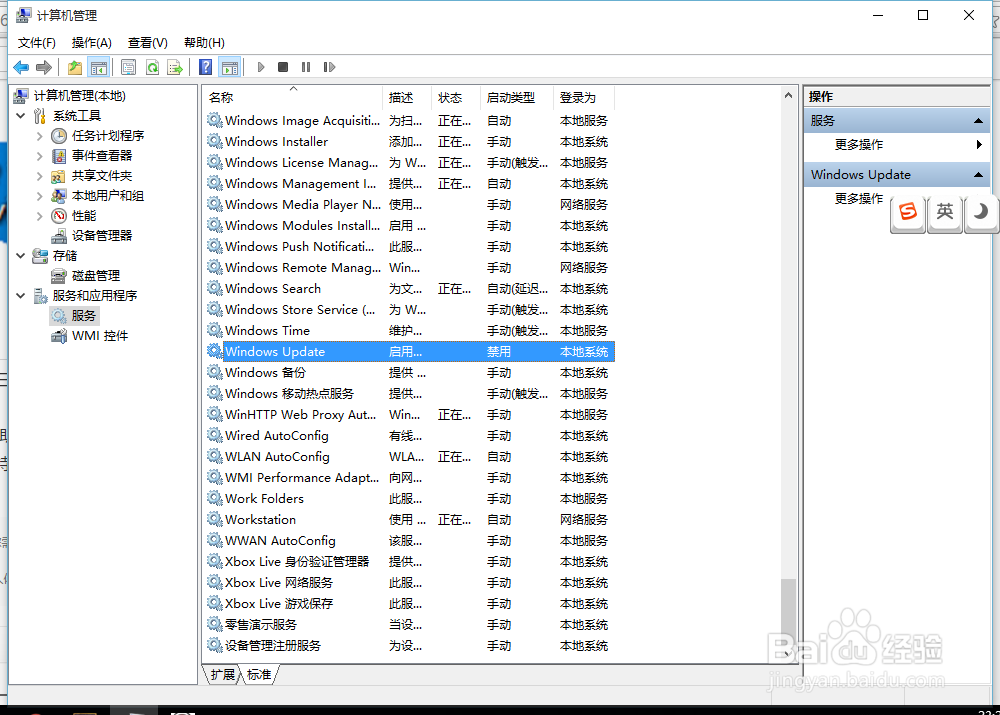Collapse the 存储 tree node
This screenshot has width=1000, height=715.
click(21, 256)
